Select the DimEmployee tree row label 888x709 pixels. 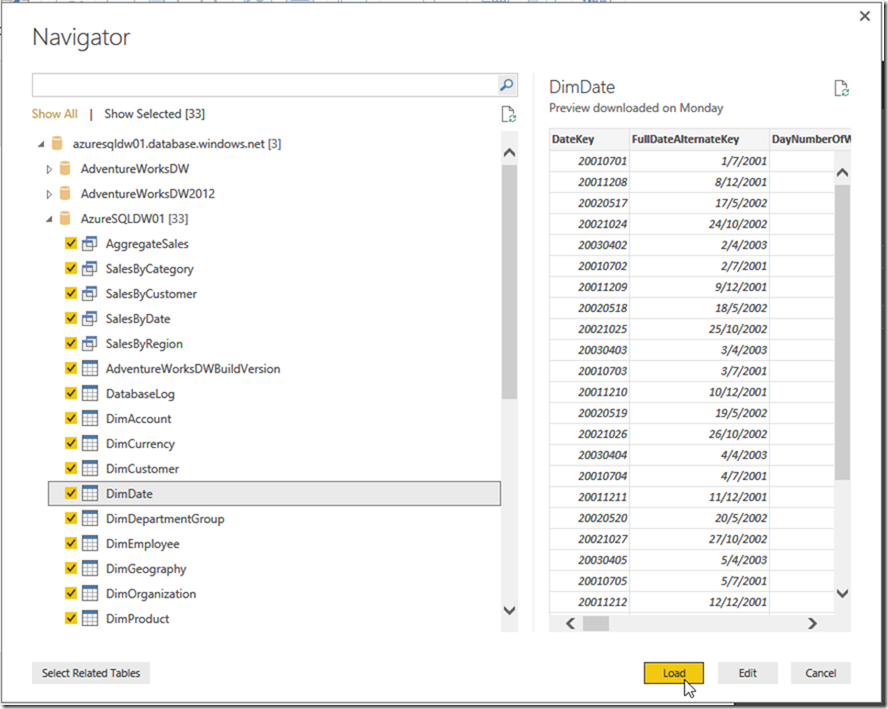pyautogui.click(x=143, y=544)
